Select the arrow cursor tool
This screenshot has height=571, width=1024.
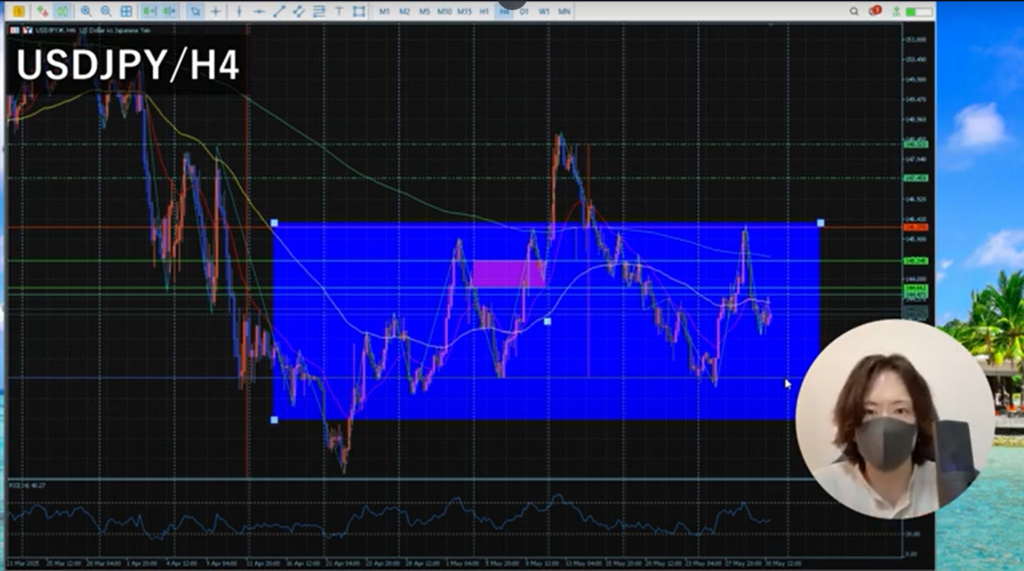195,11
